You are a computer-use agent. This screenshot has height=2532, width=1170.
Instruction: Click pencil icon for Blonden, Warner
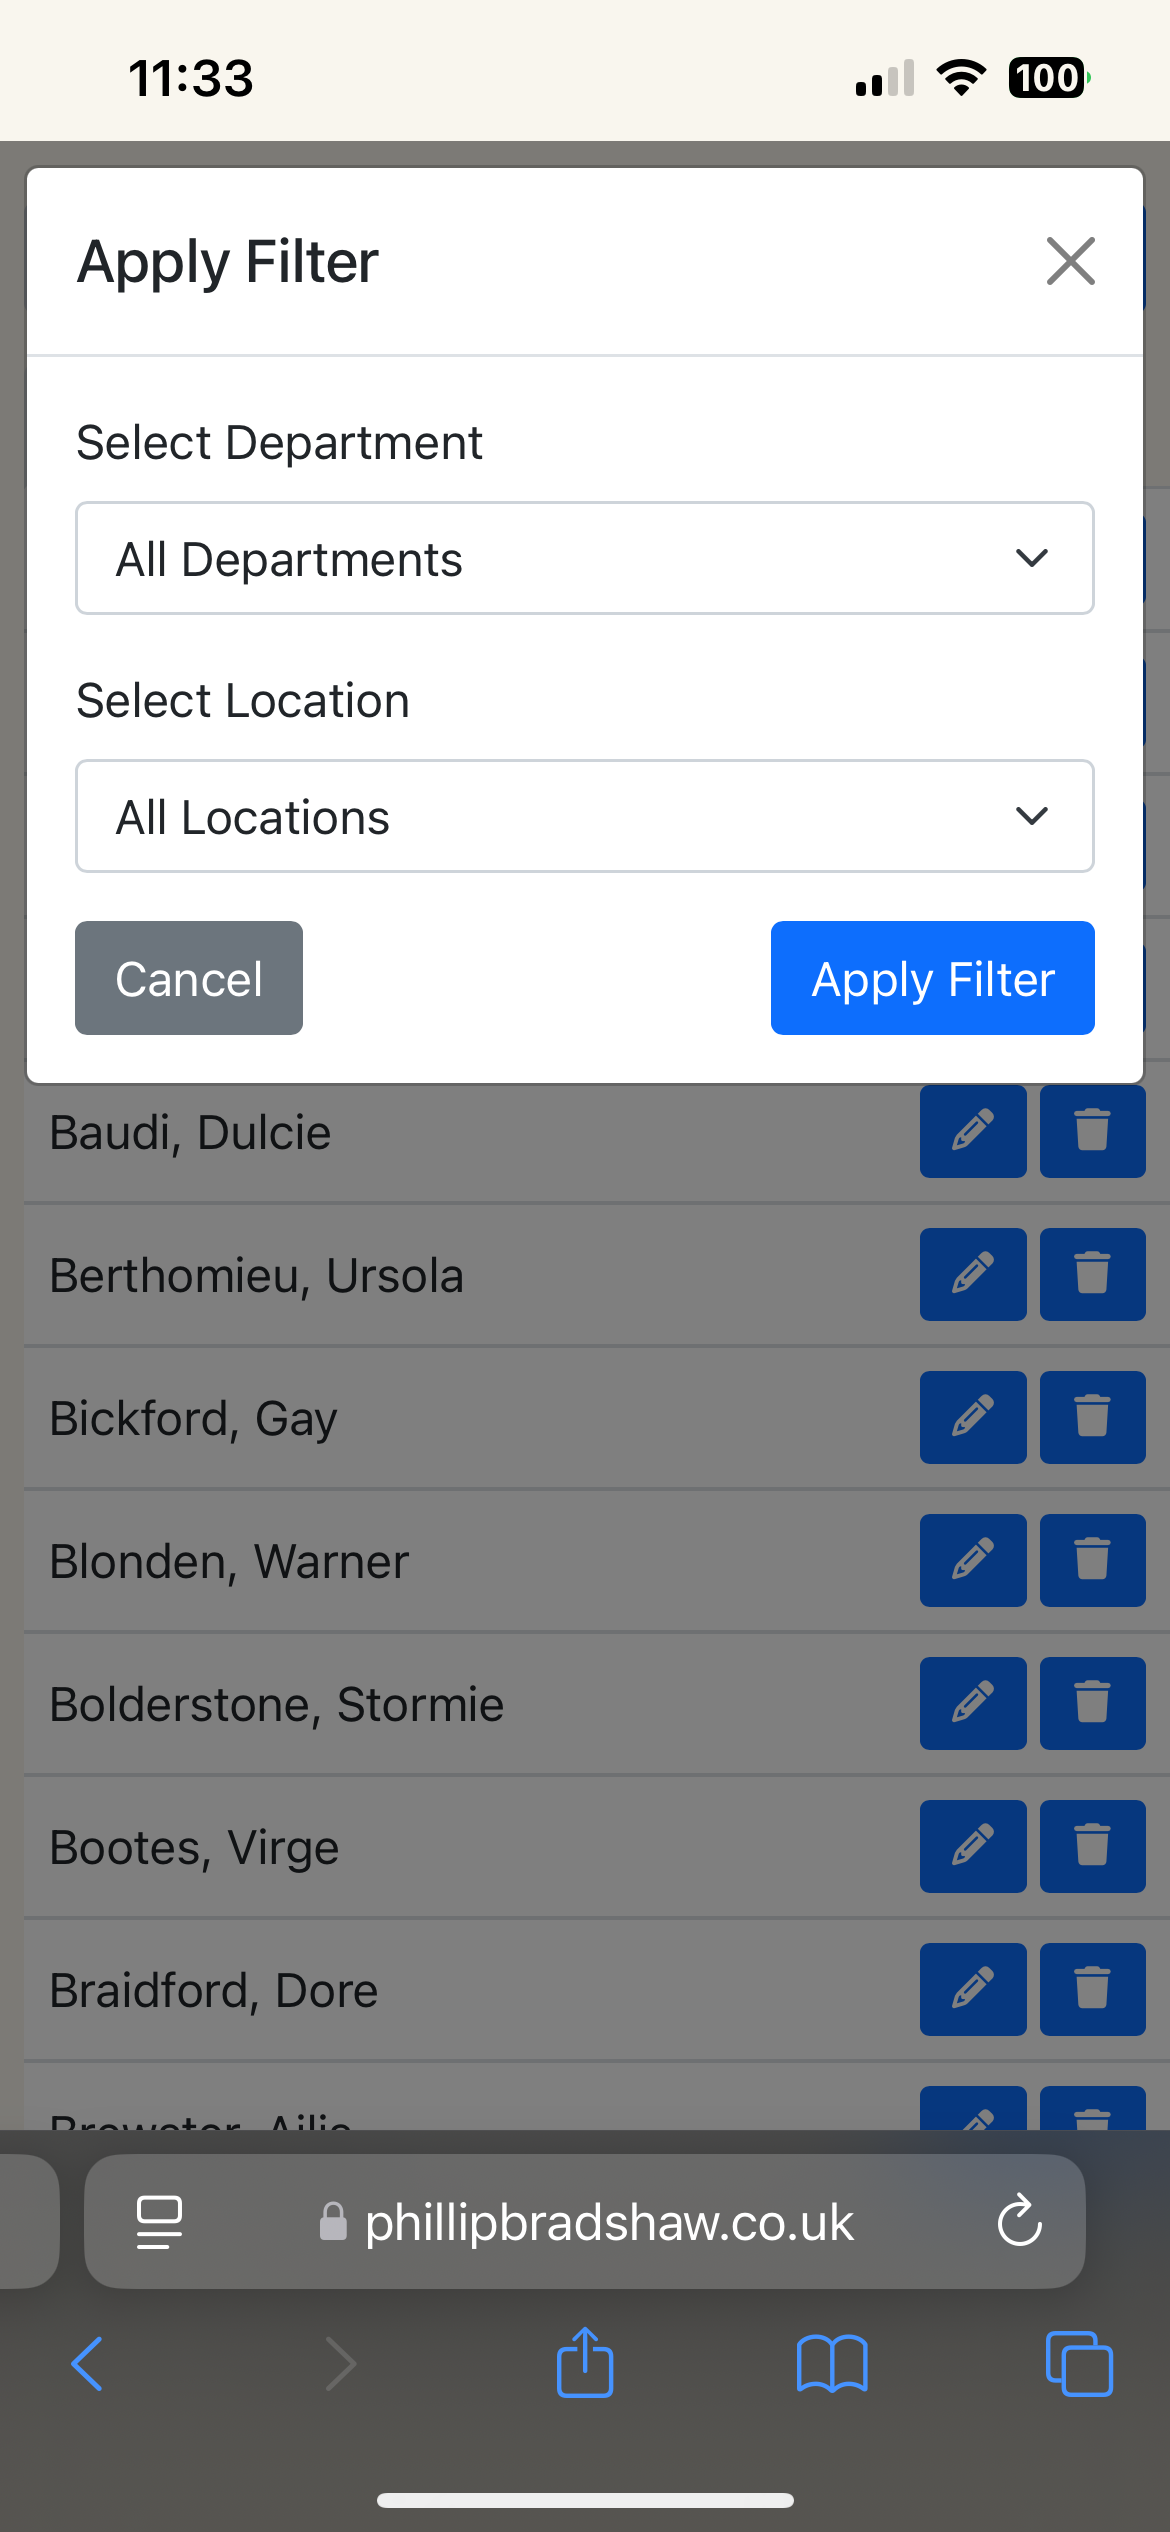pos(972,1560)
